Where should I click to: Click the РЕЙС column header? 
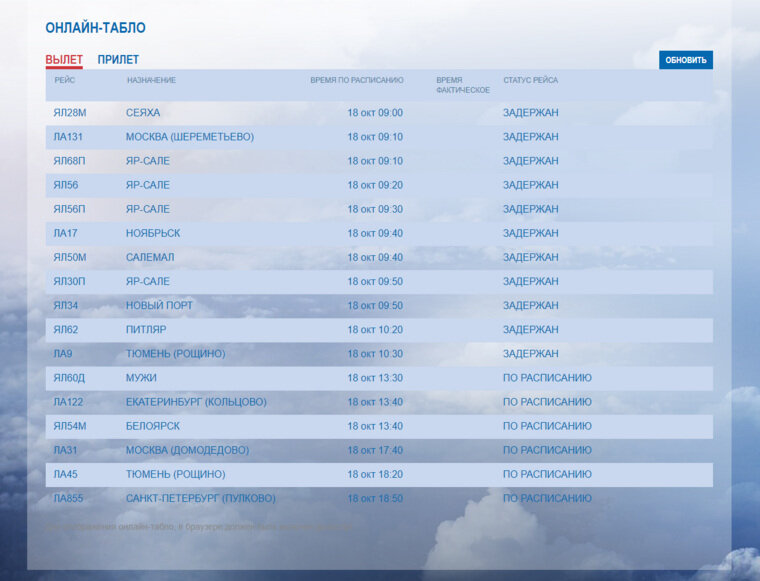pyautogui.click(x=64, y=80)
